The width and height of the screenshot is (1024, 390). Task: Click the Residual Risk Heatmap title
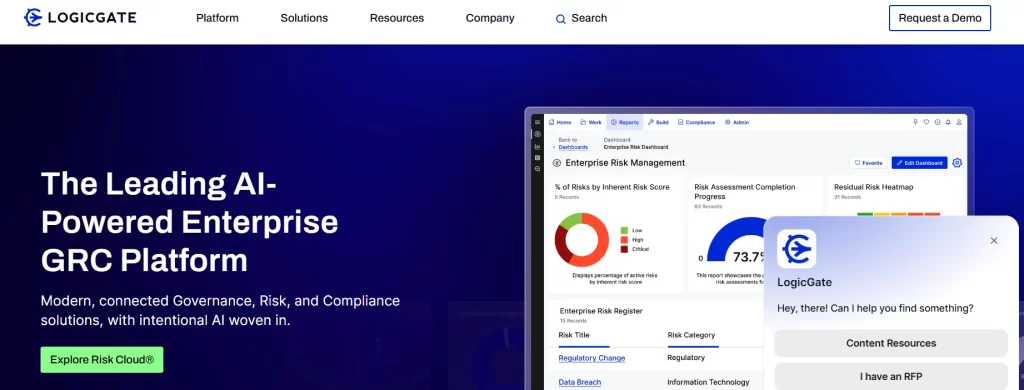(x=873, y=187)
